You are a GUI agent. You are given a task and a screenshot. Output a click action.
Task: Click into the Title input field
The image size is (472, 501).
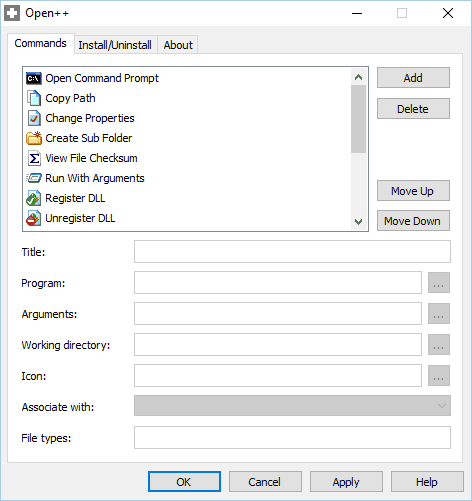[292, 252]
